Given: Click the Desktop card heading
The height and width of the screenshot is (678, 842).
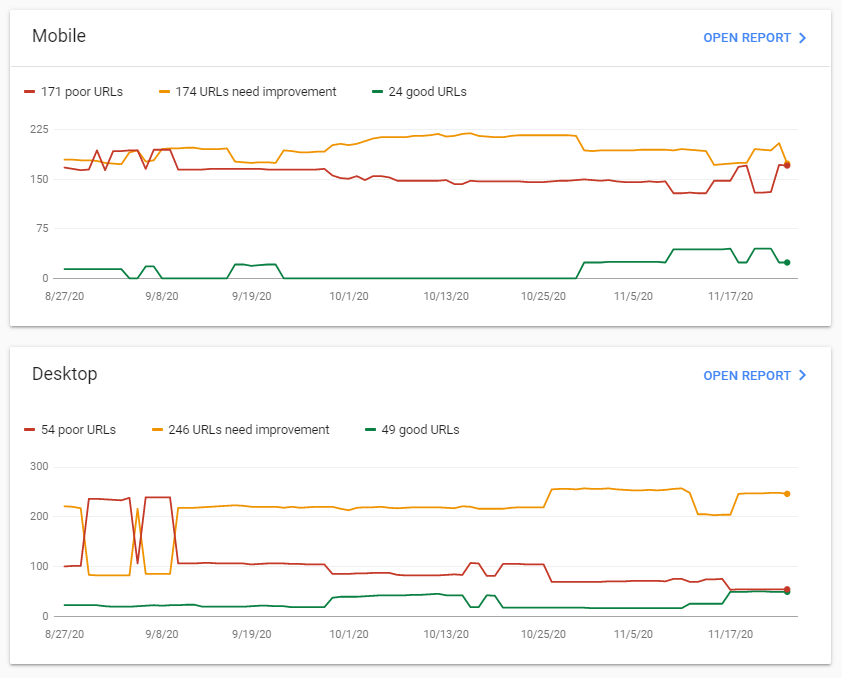Looking at the screenshot, I should (x=65, y=374).
